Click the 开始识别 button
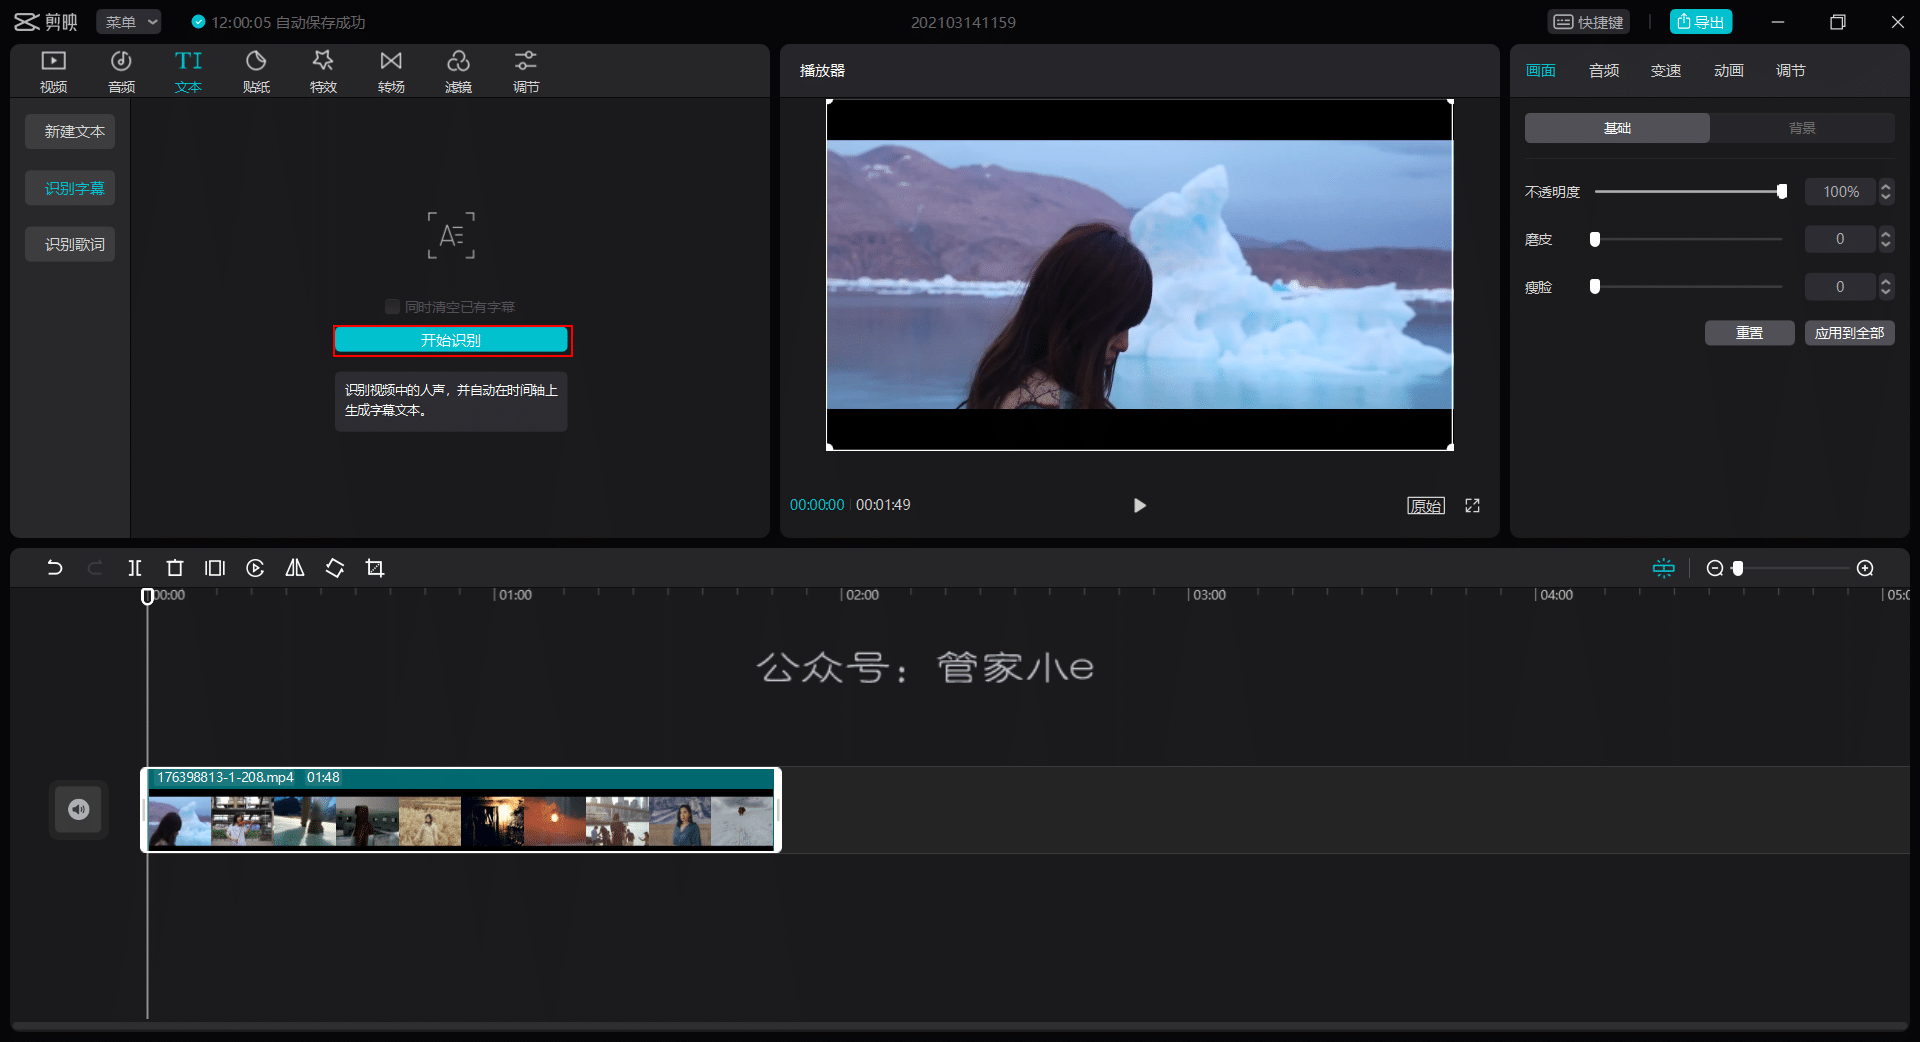This screenshot has width=1920, height=1042. point(451,340)
